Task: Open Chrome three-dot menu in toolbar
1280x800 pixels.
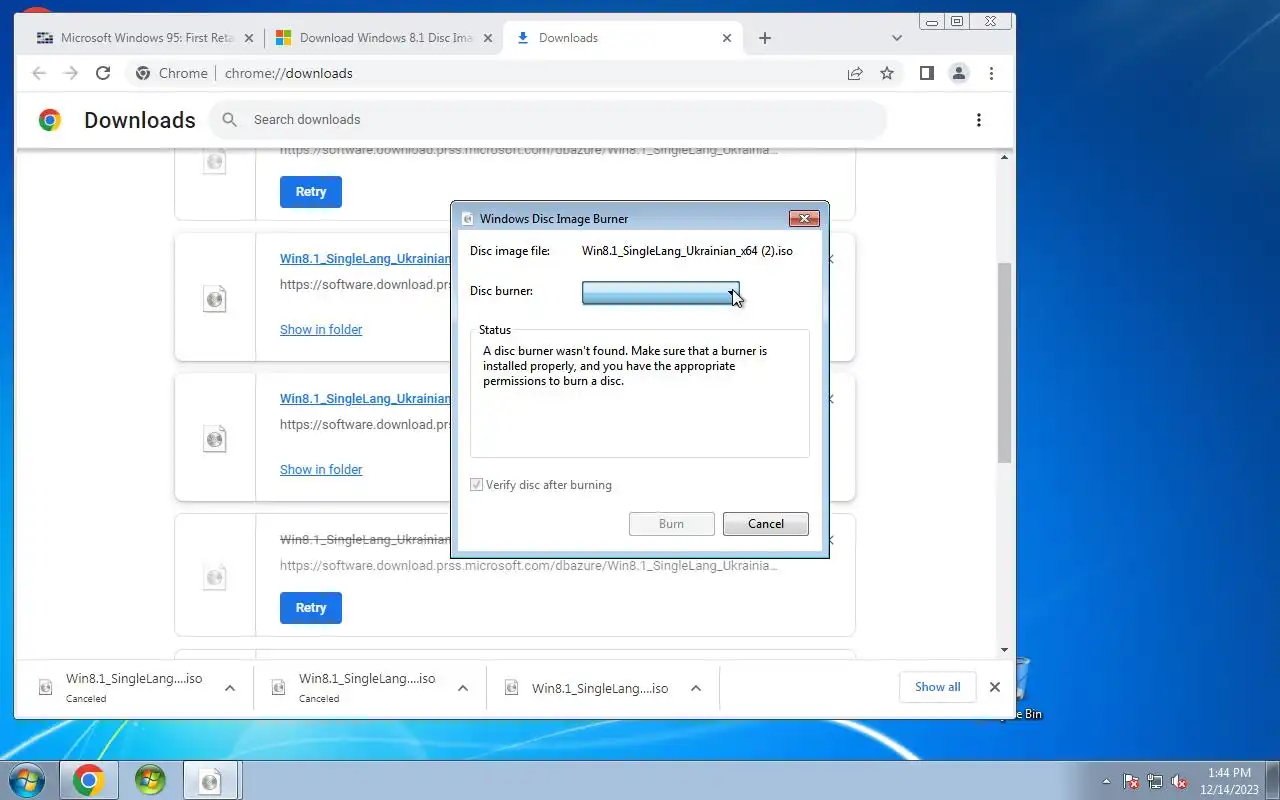Action: 991,73
